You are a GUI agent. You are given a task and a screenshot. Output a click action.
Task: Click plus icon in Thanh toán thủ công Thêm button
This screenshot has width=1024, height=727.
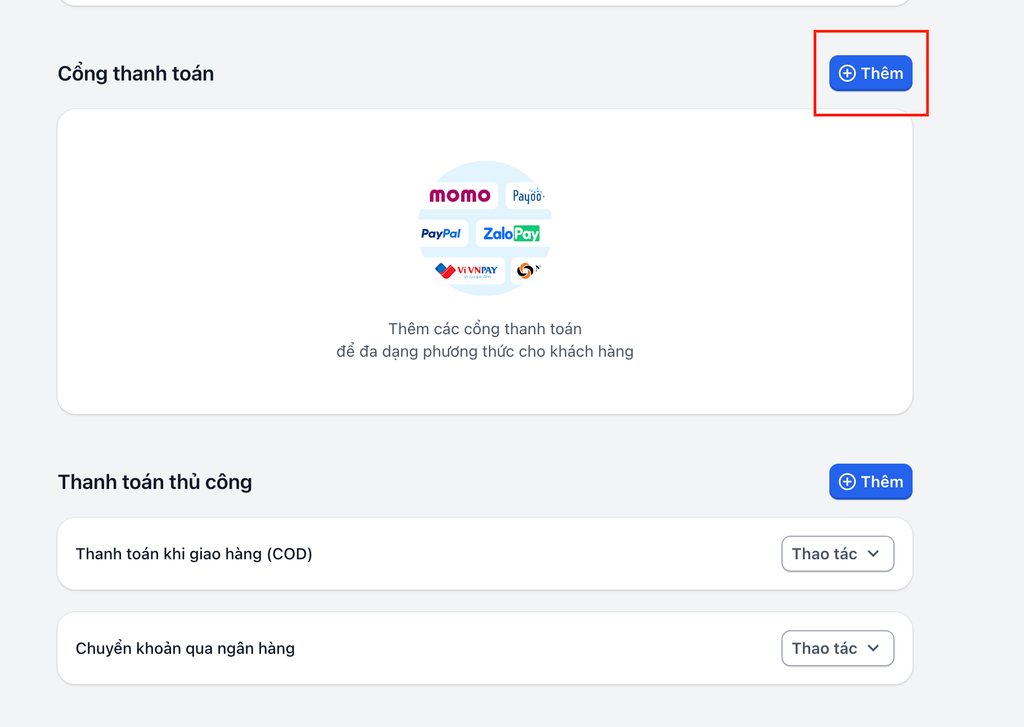click(x=847, y=482)
